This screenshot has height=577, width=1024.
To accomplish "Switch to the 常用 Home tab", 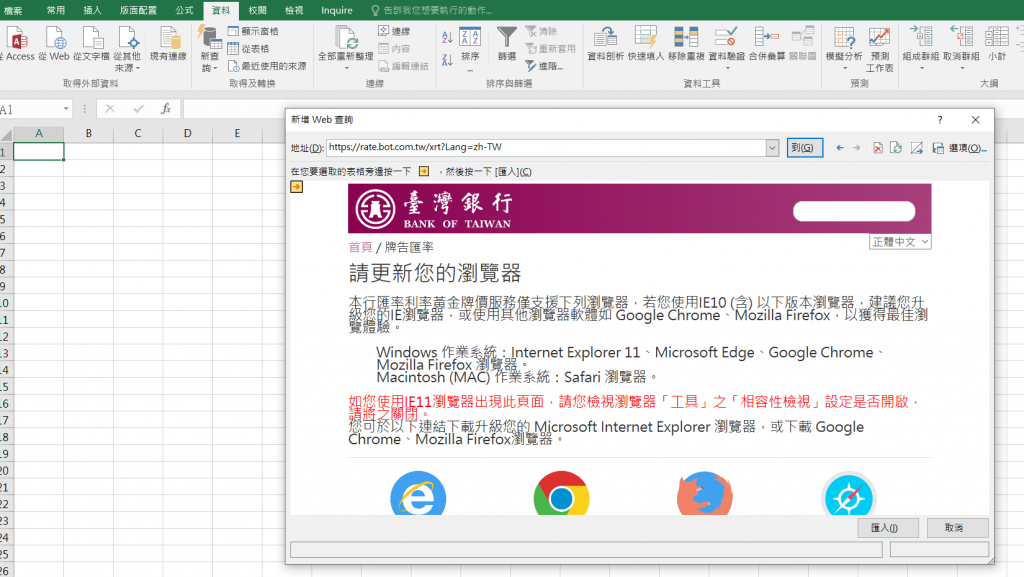I will point(56,10).
